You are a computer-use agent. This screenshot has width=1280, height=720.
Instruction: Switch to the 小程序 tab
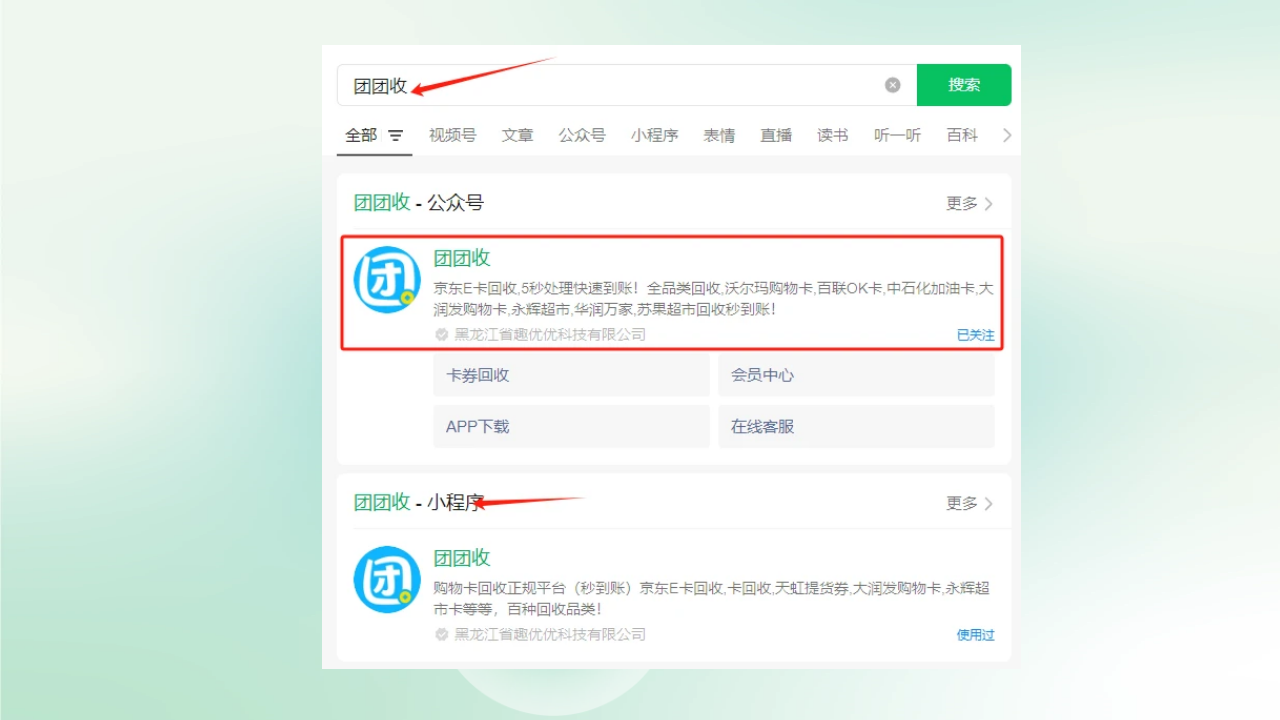(x=654, y=135)
